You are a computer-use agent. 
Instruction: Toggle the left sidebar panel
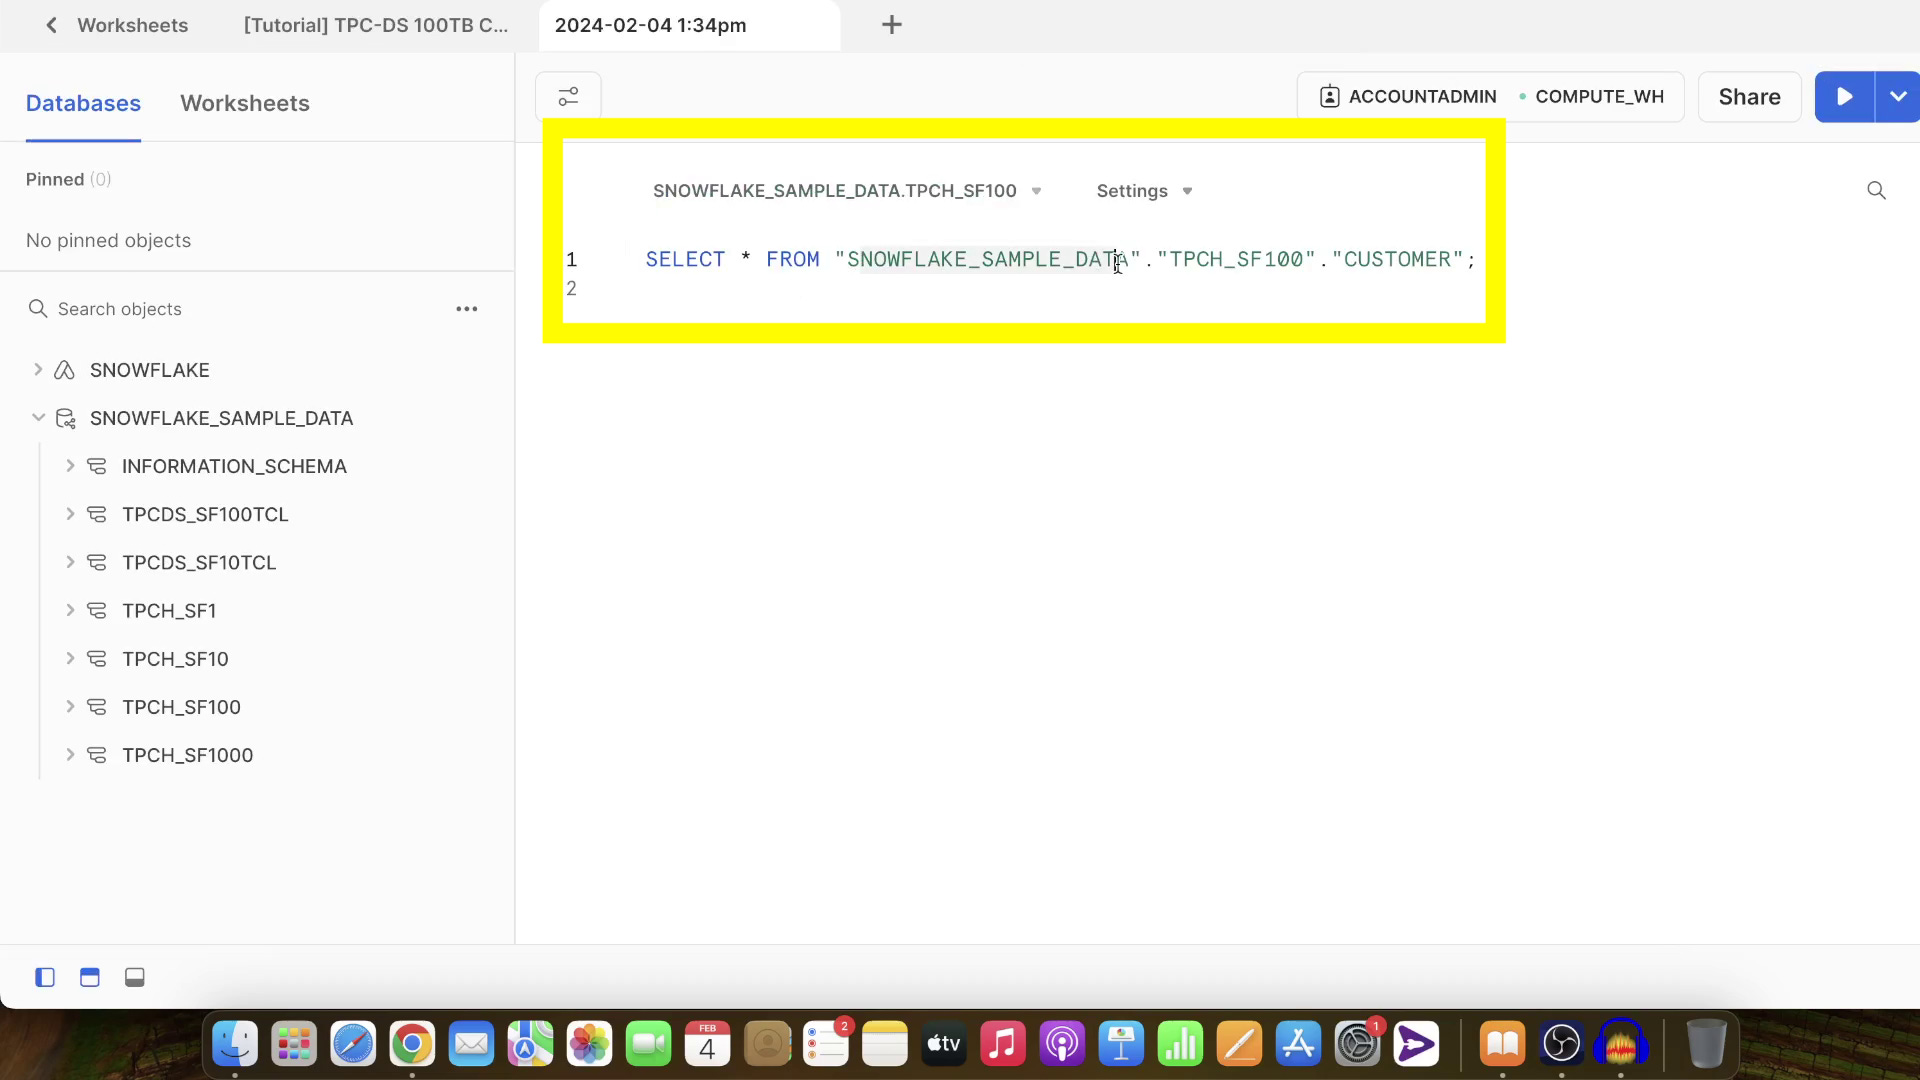(x=45, y=977)
